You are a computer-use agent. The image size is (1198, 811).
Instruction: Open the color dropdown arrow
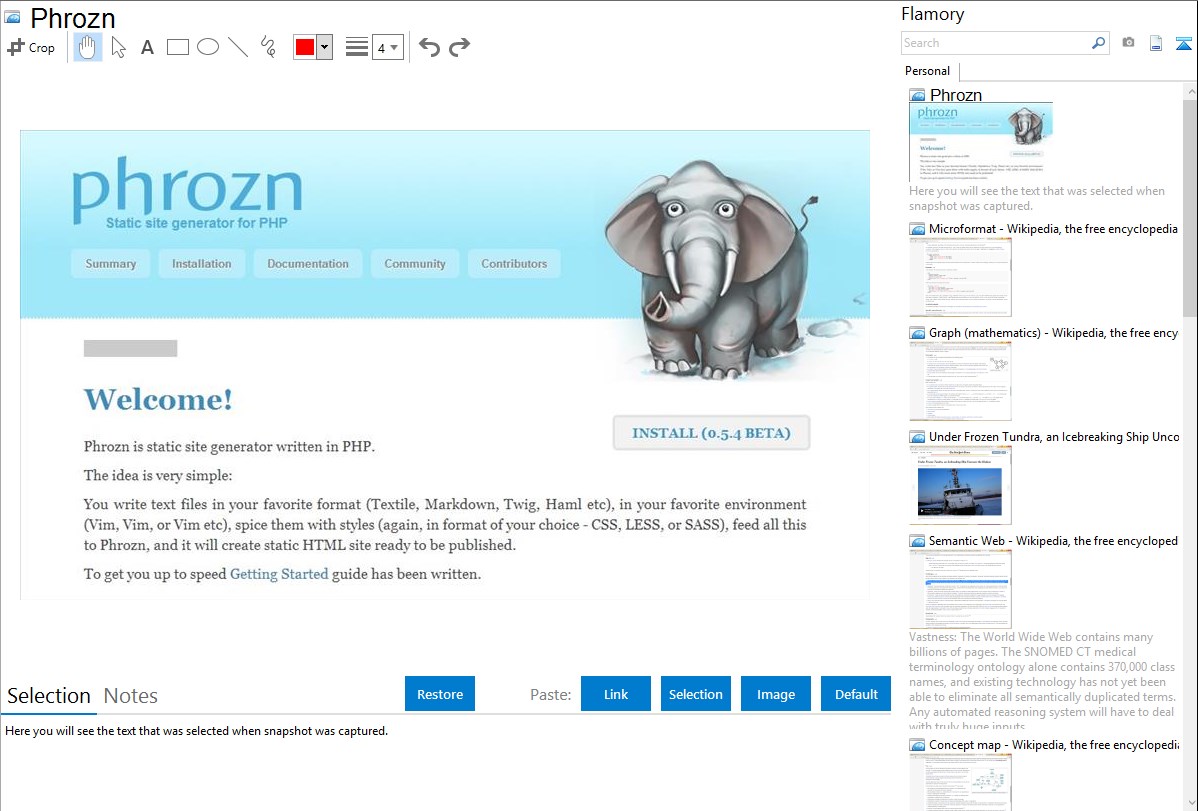tap(324, 47)
